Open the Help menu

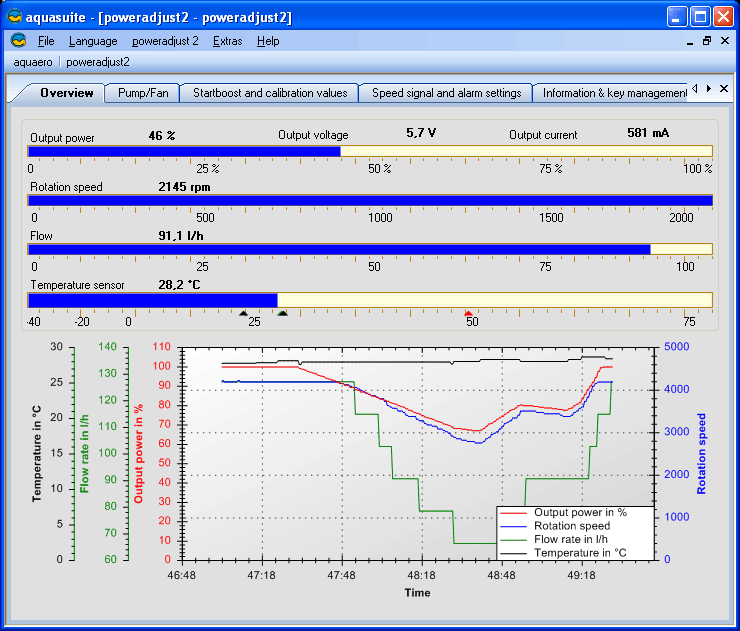tap(268, 41)
